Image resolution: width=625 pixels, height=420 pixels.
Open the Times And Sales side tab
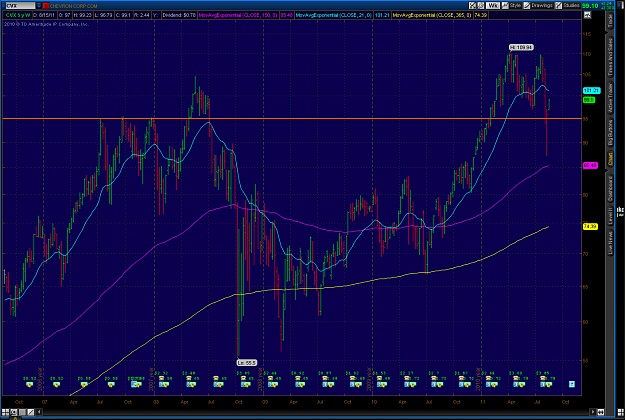coord(610,57)
